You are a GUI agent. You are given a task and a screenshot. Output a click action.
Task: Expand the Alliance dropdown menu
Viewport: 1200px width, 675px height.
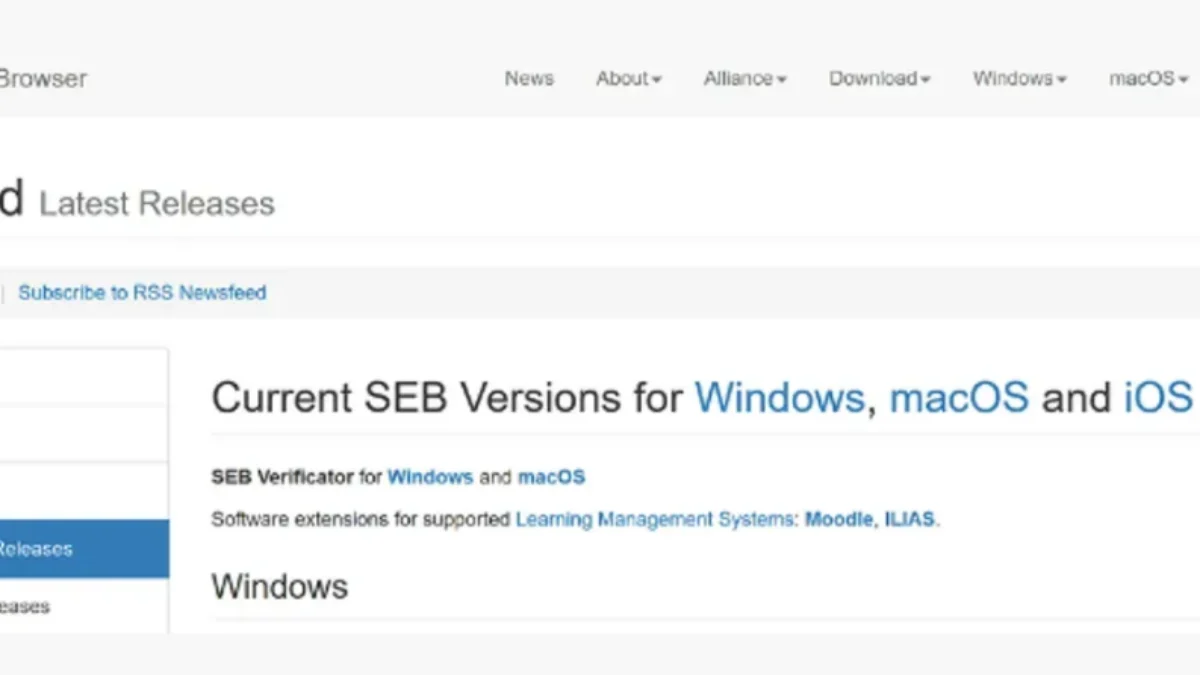coord(745,78)
